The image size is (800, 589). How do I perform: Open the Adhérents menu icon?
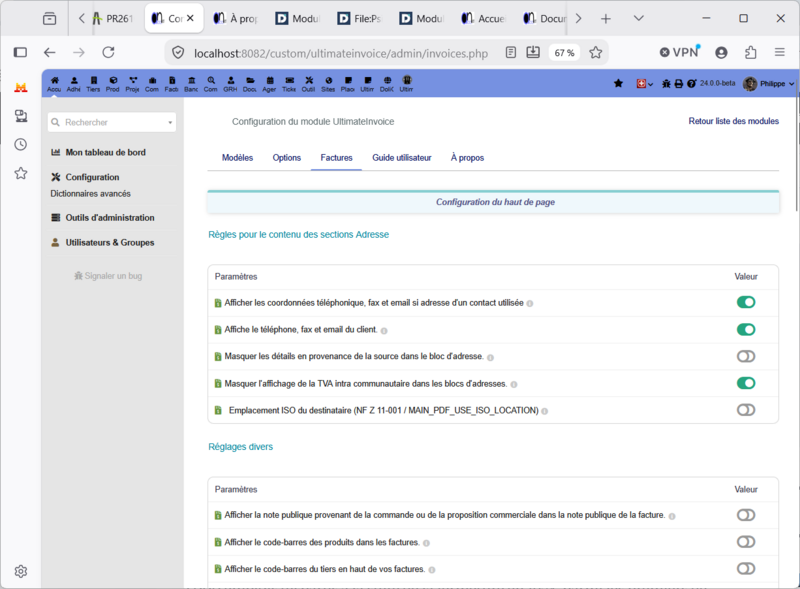click(74, 81)
